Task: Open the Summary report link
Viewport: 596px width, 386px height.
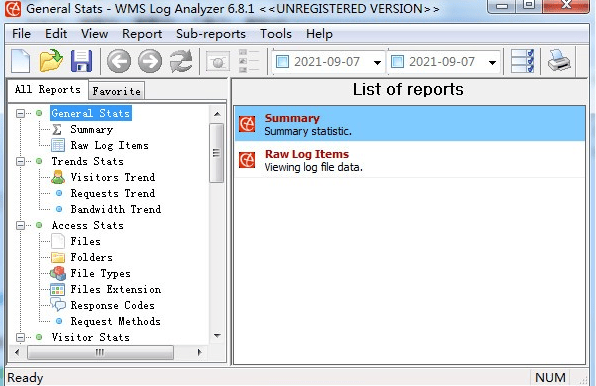Action: click(292, 119)
